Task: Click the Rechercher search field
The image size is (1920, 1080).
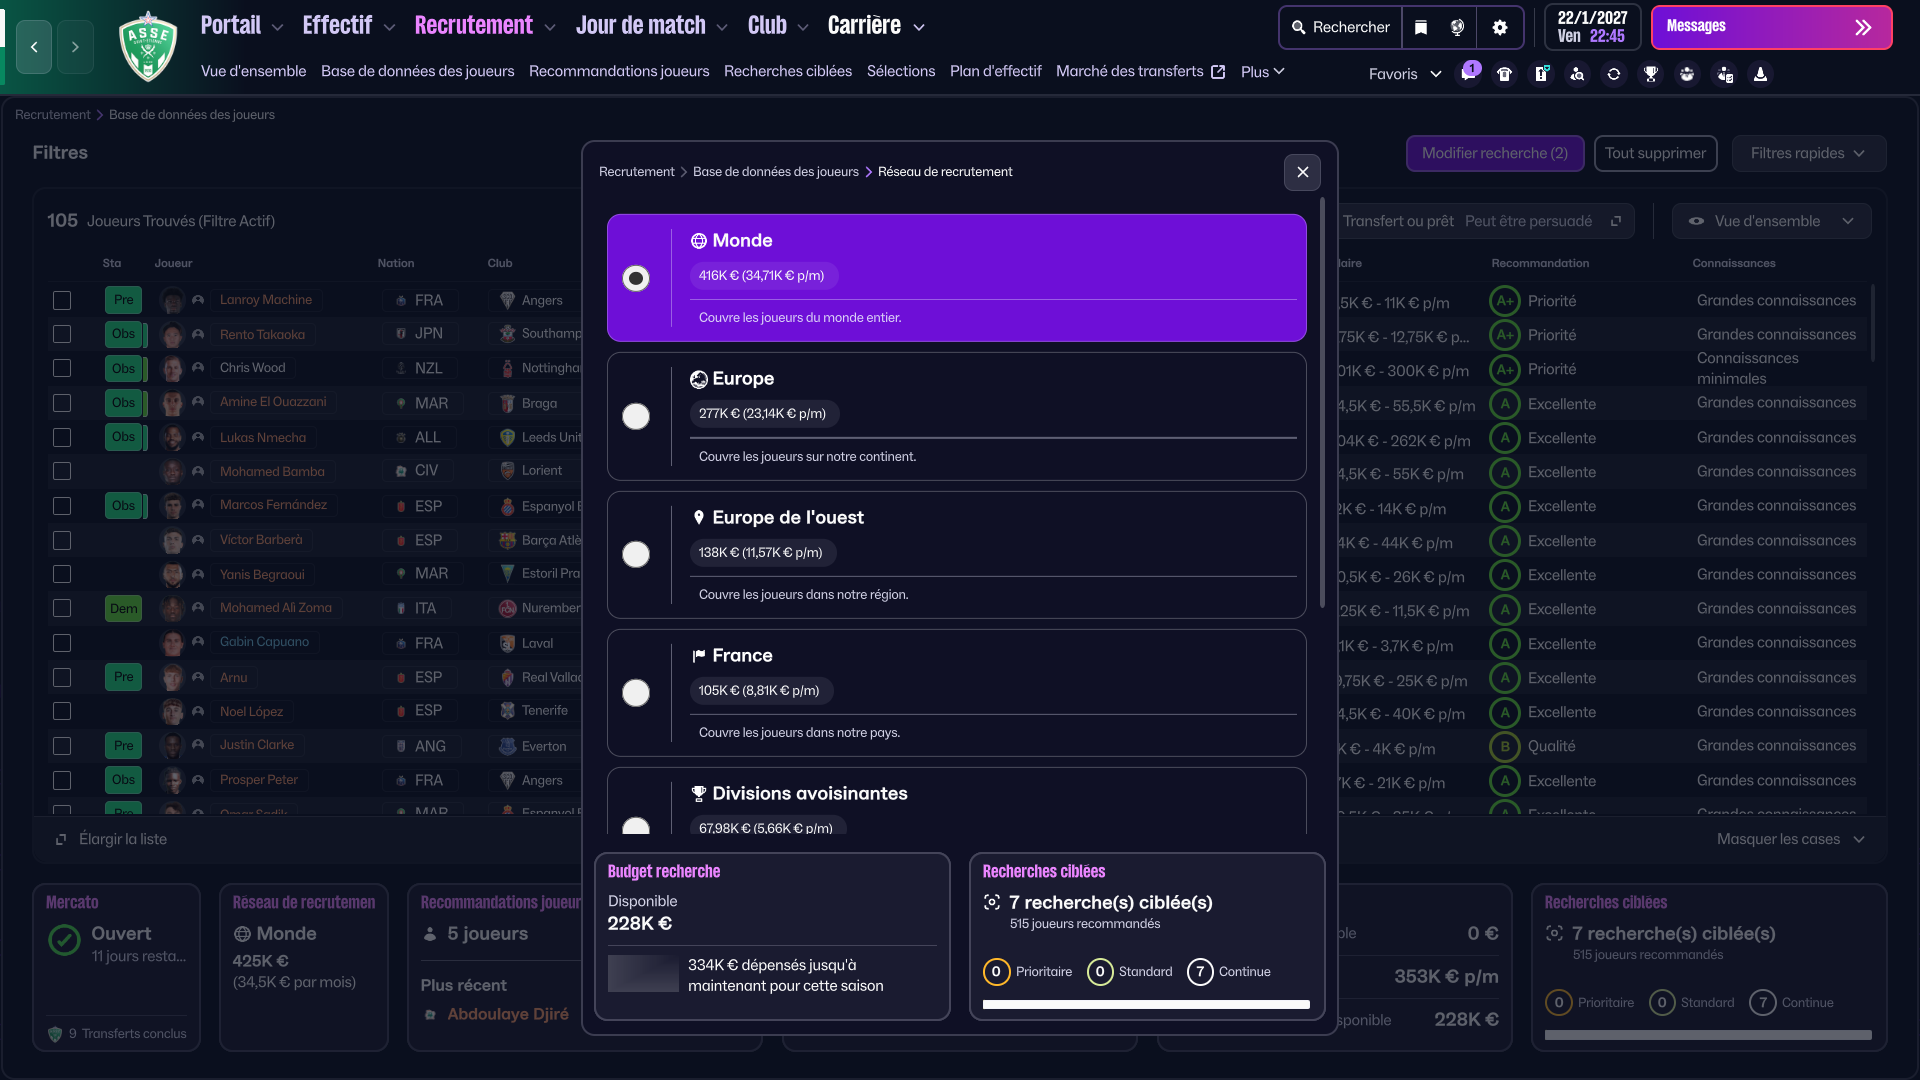Action: click(x=1341, y=27)
